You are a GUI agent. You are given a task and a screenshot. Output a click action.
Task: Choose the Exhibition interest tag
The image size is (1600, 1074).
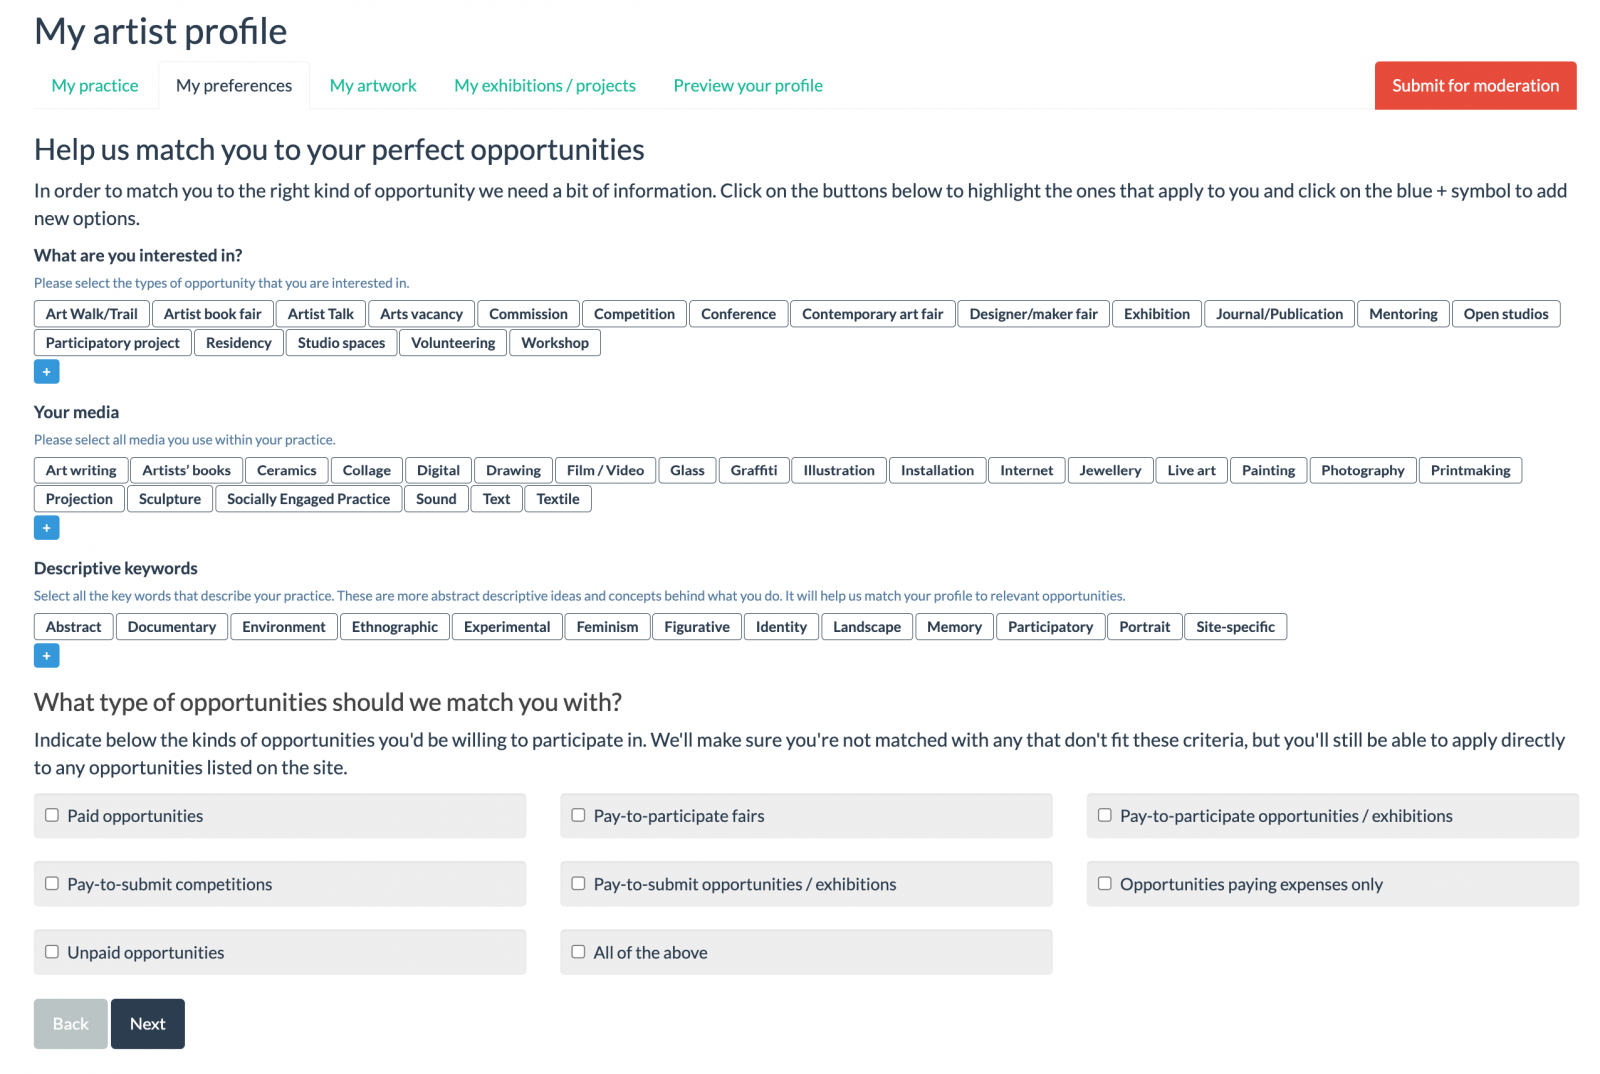[x=1156, y=314]
